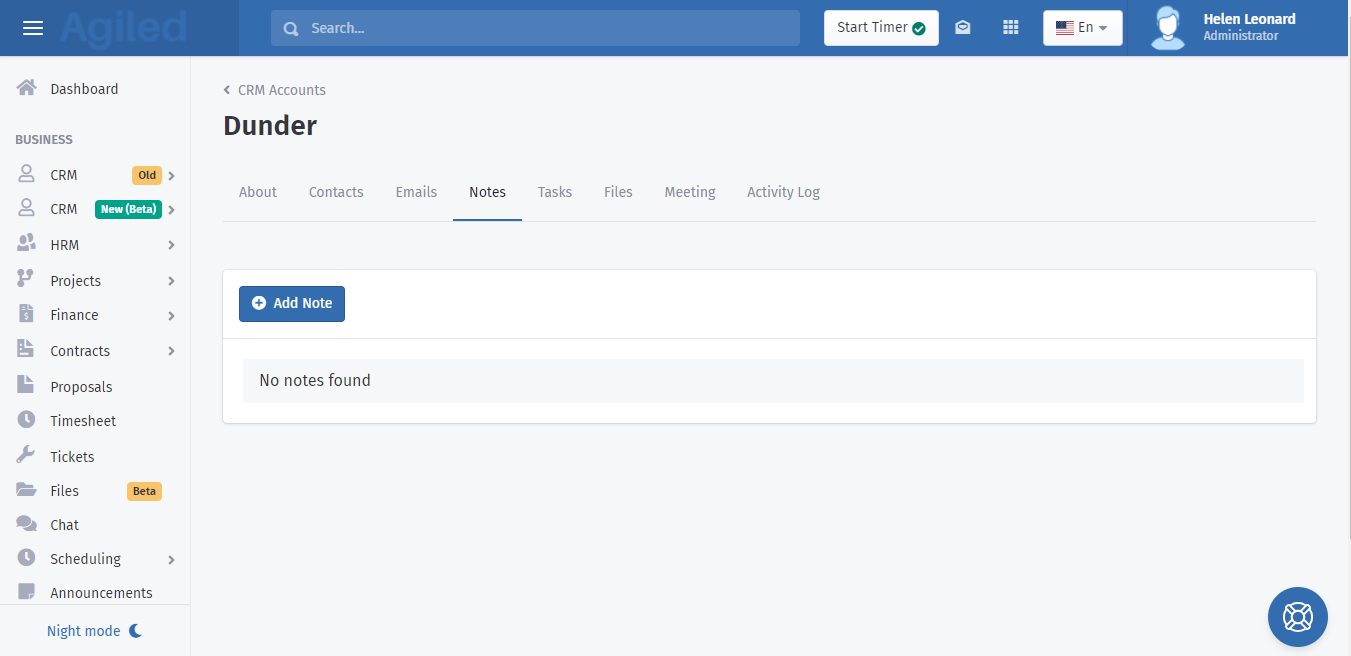The image size is (1351, 656).
Task: Click the help lifebuoy floating button
Action: pyautogui.click(x=1297, y=617)
